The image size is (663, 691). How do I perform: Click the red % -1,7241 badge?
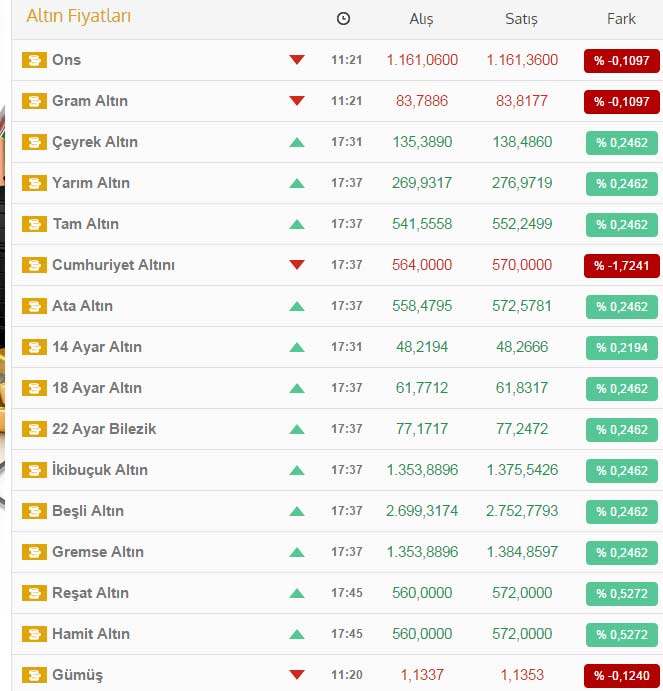[621, 265]
